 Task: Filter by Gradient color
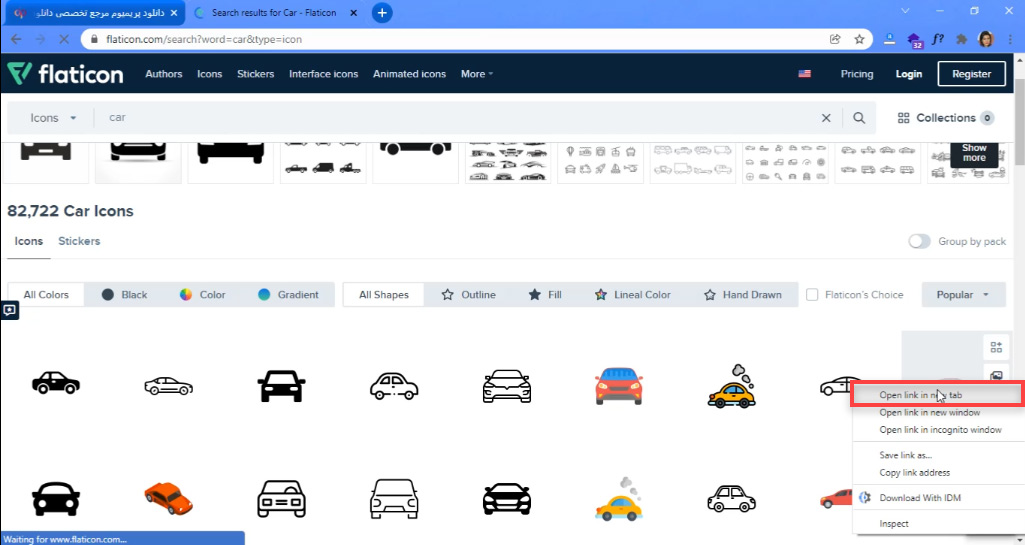point(288,295)
